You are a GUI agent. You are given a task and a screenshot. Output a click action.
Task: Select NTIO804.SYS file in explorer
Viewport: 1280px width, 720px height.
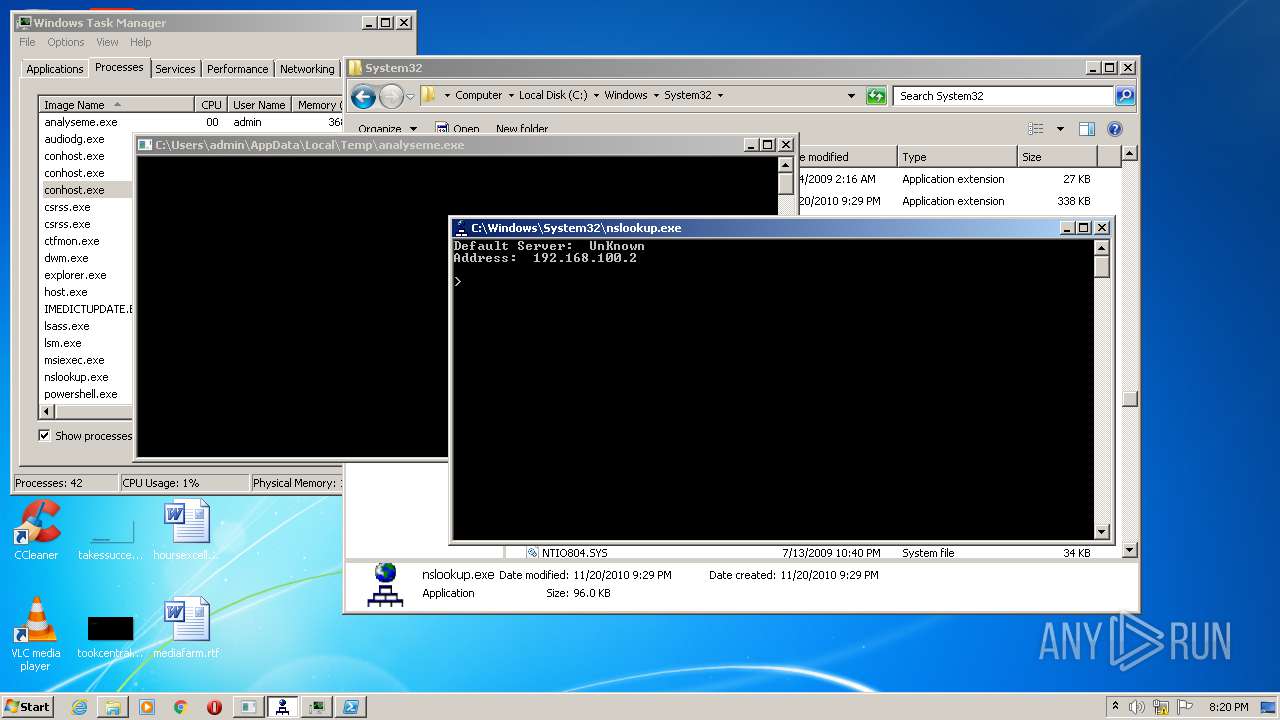574,552
